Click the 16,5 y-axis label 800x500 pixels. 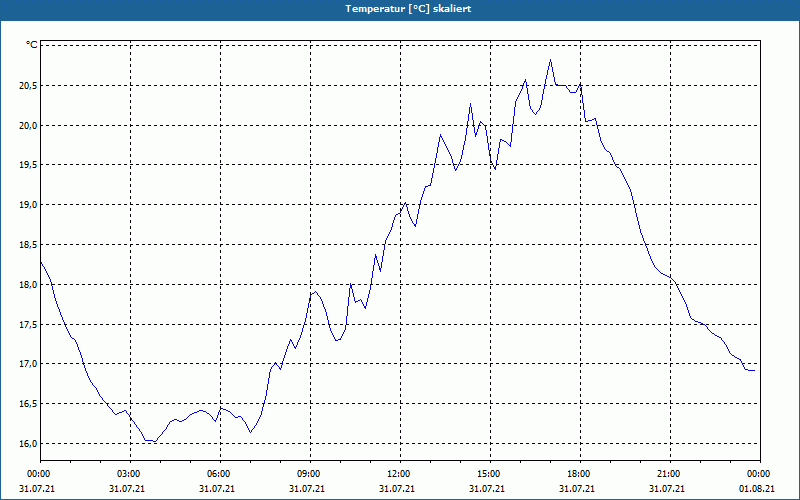point(28,404)
